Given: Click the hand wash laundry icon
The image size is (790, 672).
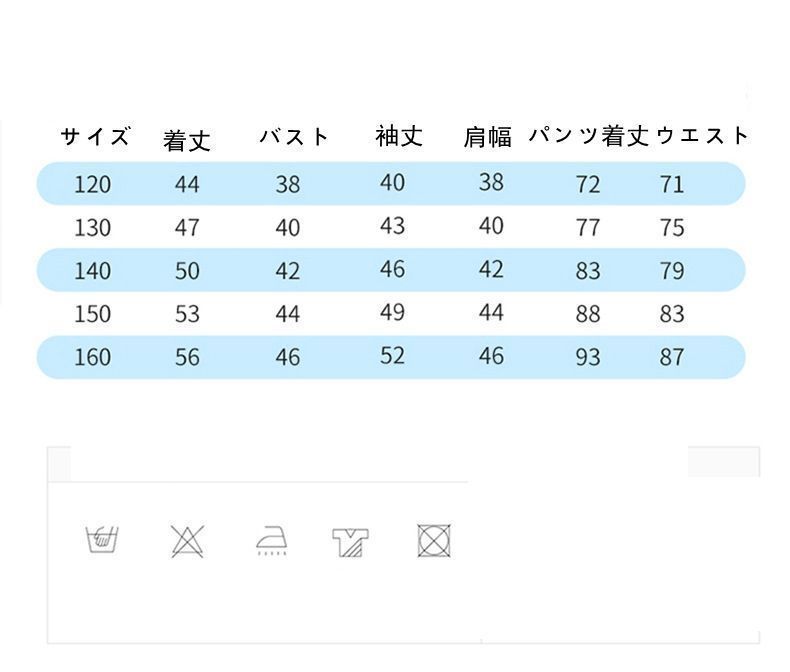Looking at the screenshot, I should [103, 540].
